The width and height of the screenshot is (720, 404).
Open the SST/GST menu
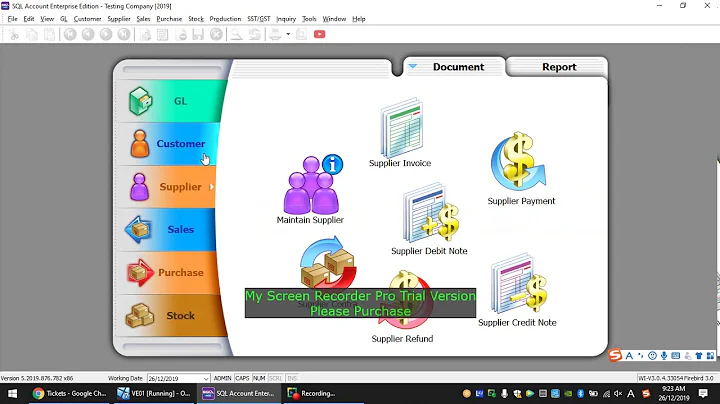pyautogui.click(x=259, y=19)
